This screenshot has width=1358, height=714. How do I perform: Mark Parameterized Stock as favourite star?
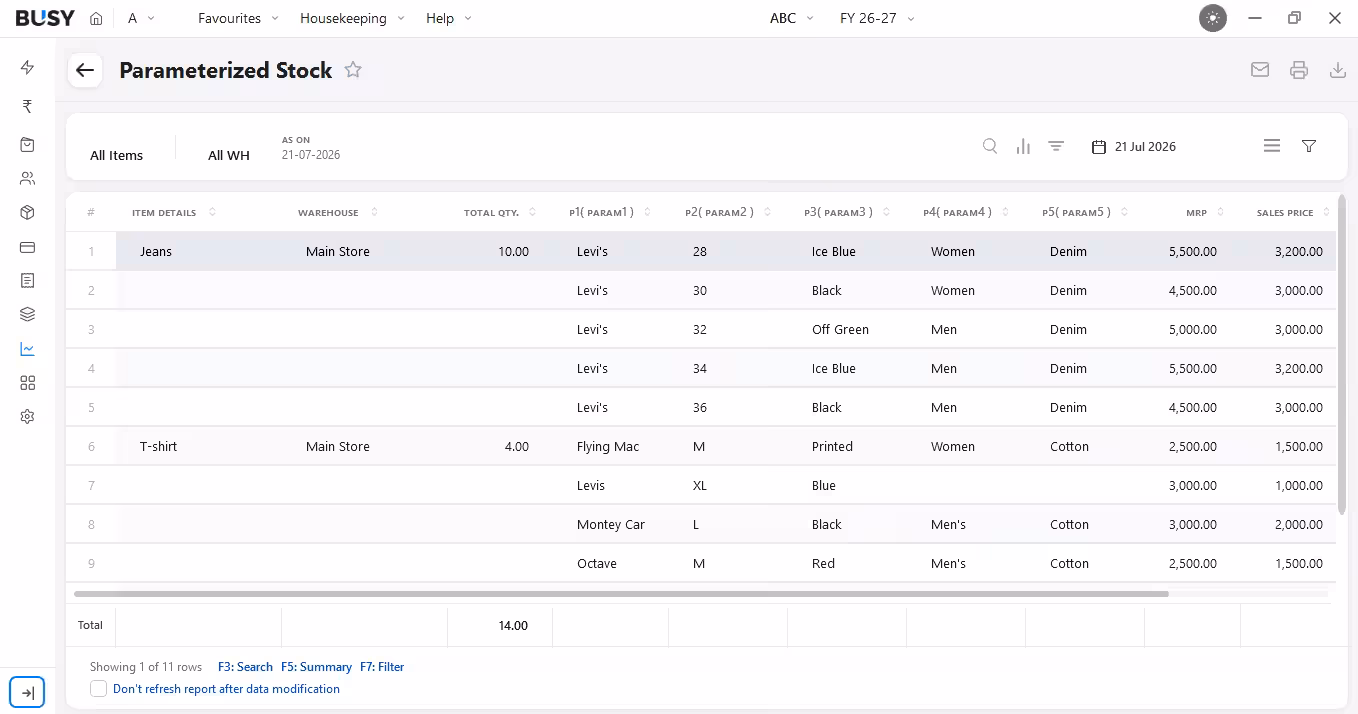tap(353, 70)
